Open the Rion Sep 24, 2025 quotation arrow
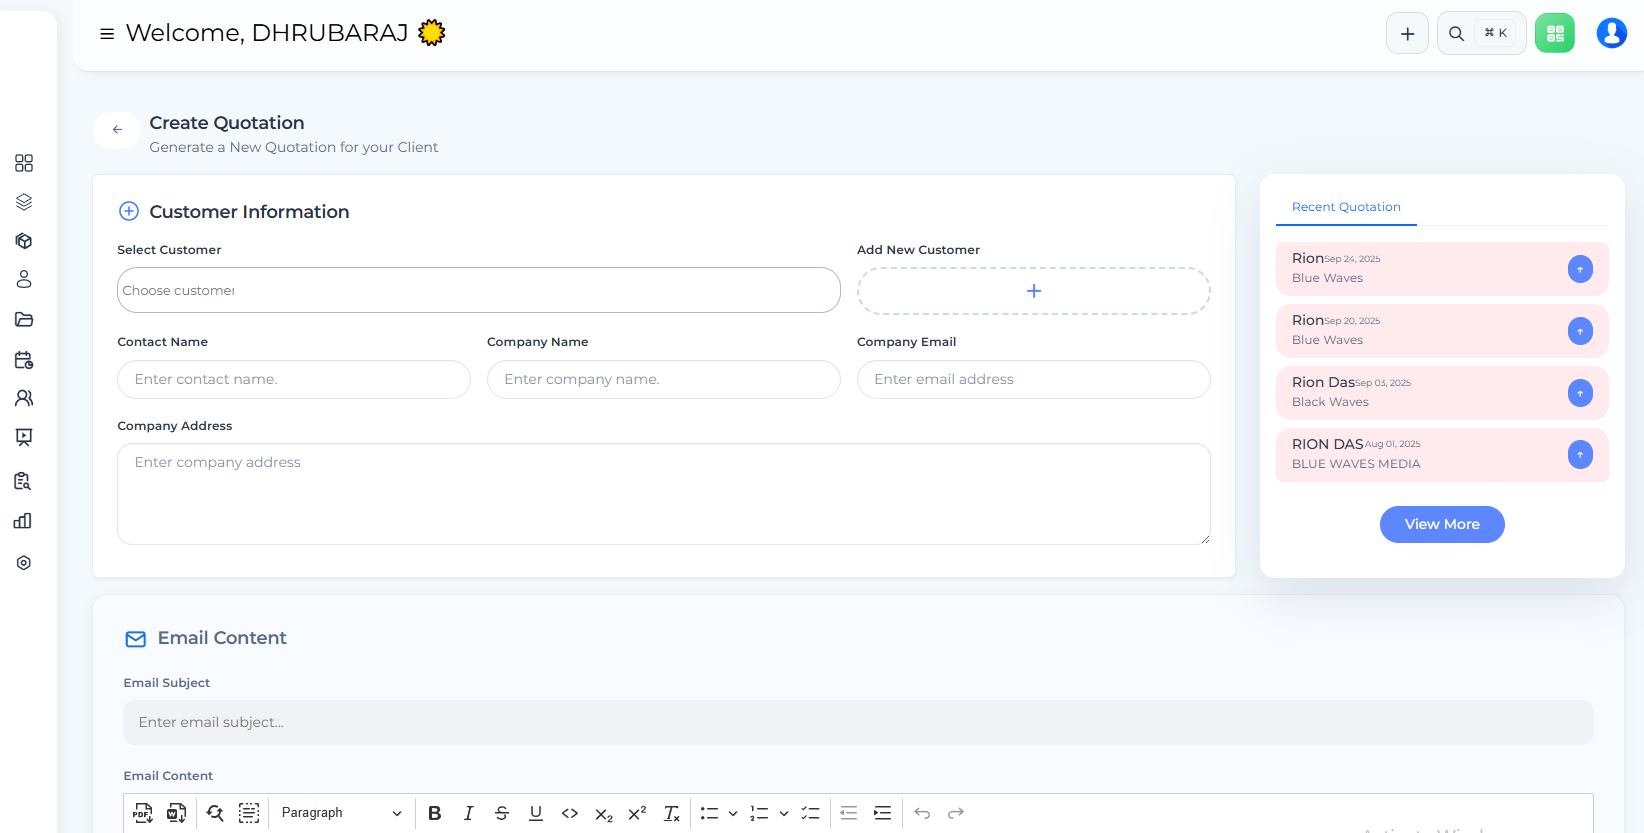This screenshot has height=833, width=1644. [1580, 269]
